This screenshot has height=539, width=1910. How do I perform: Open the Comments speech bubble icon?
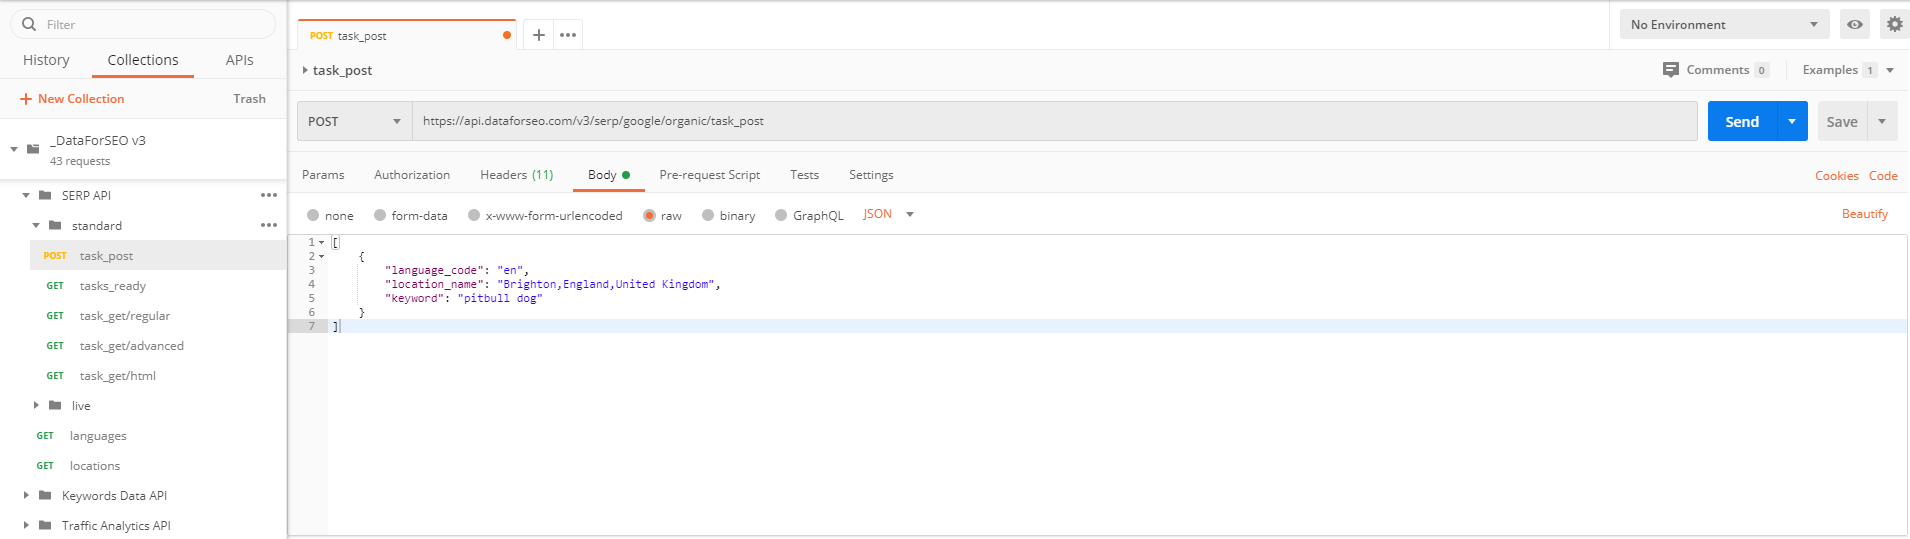tap(1670, 70)
